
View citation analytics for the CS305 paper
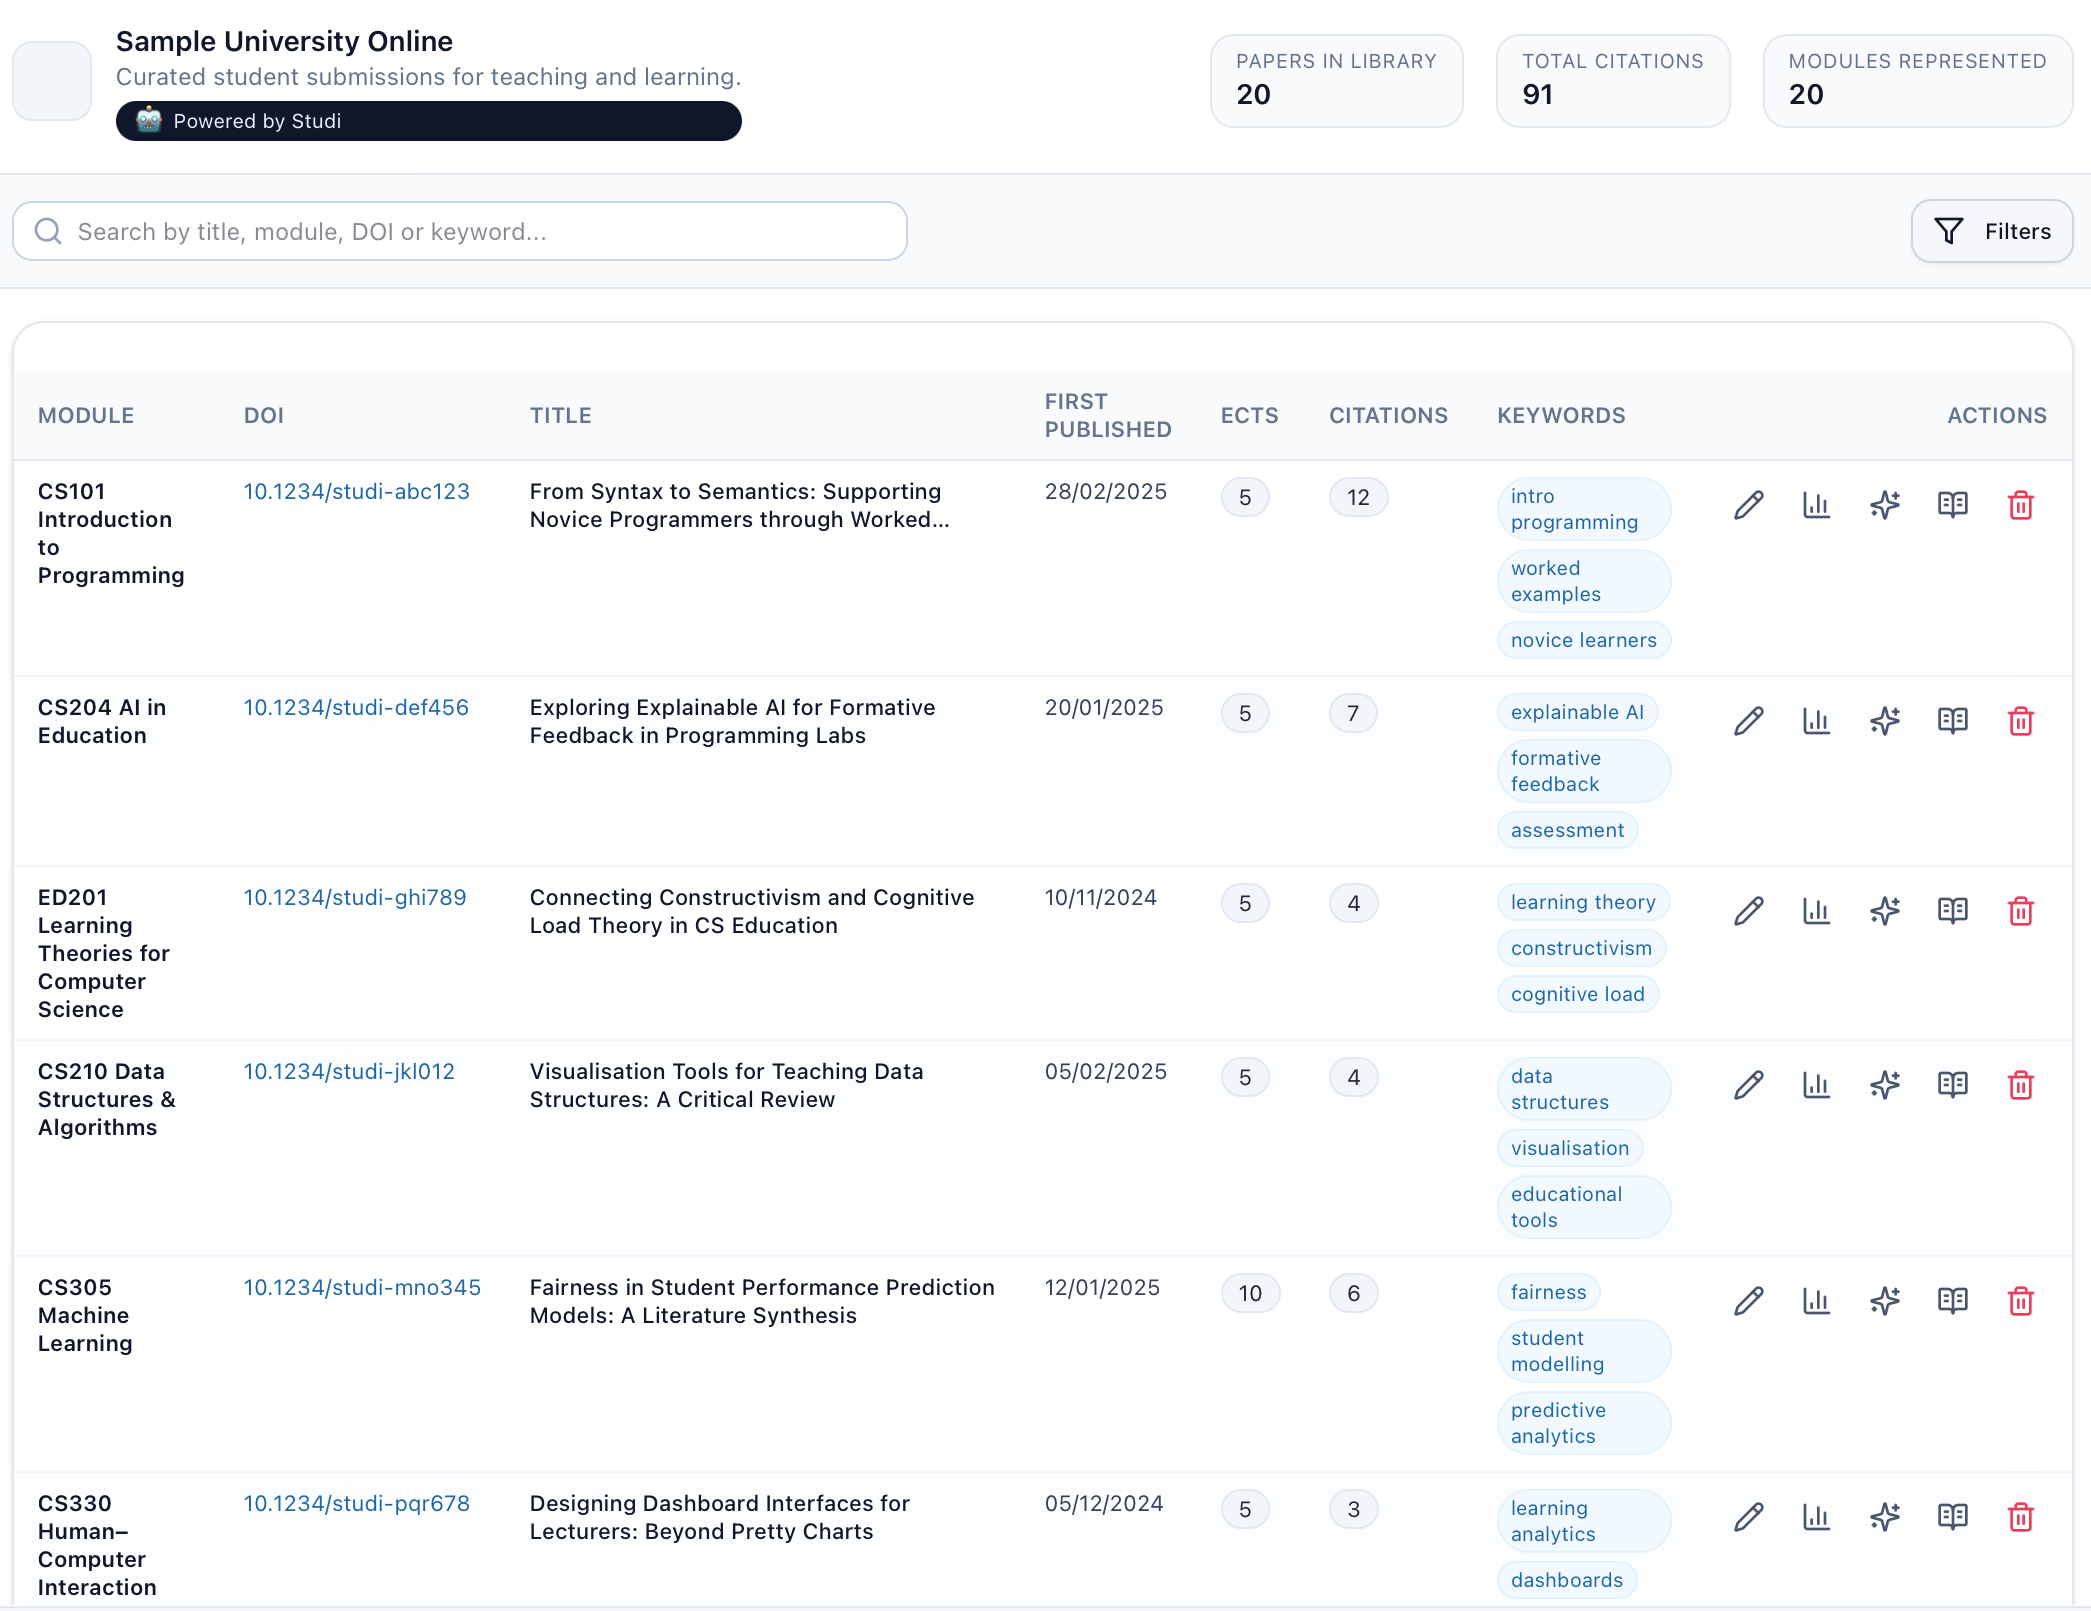point(1816,1301)
